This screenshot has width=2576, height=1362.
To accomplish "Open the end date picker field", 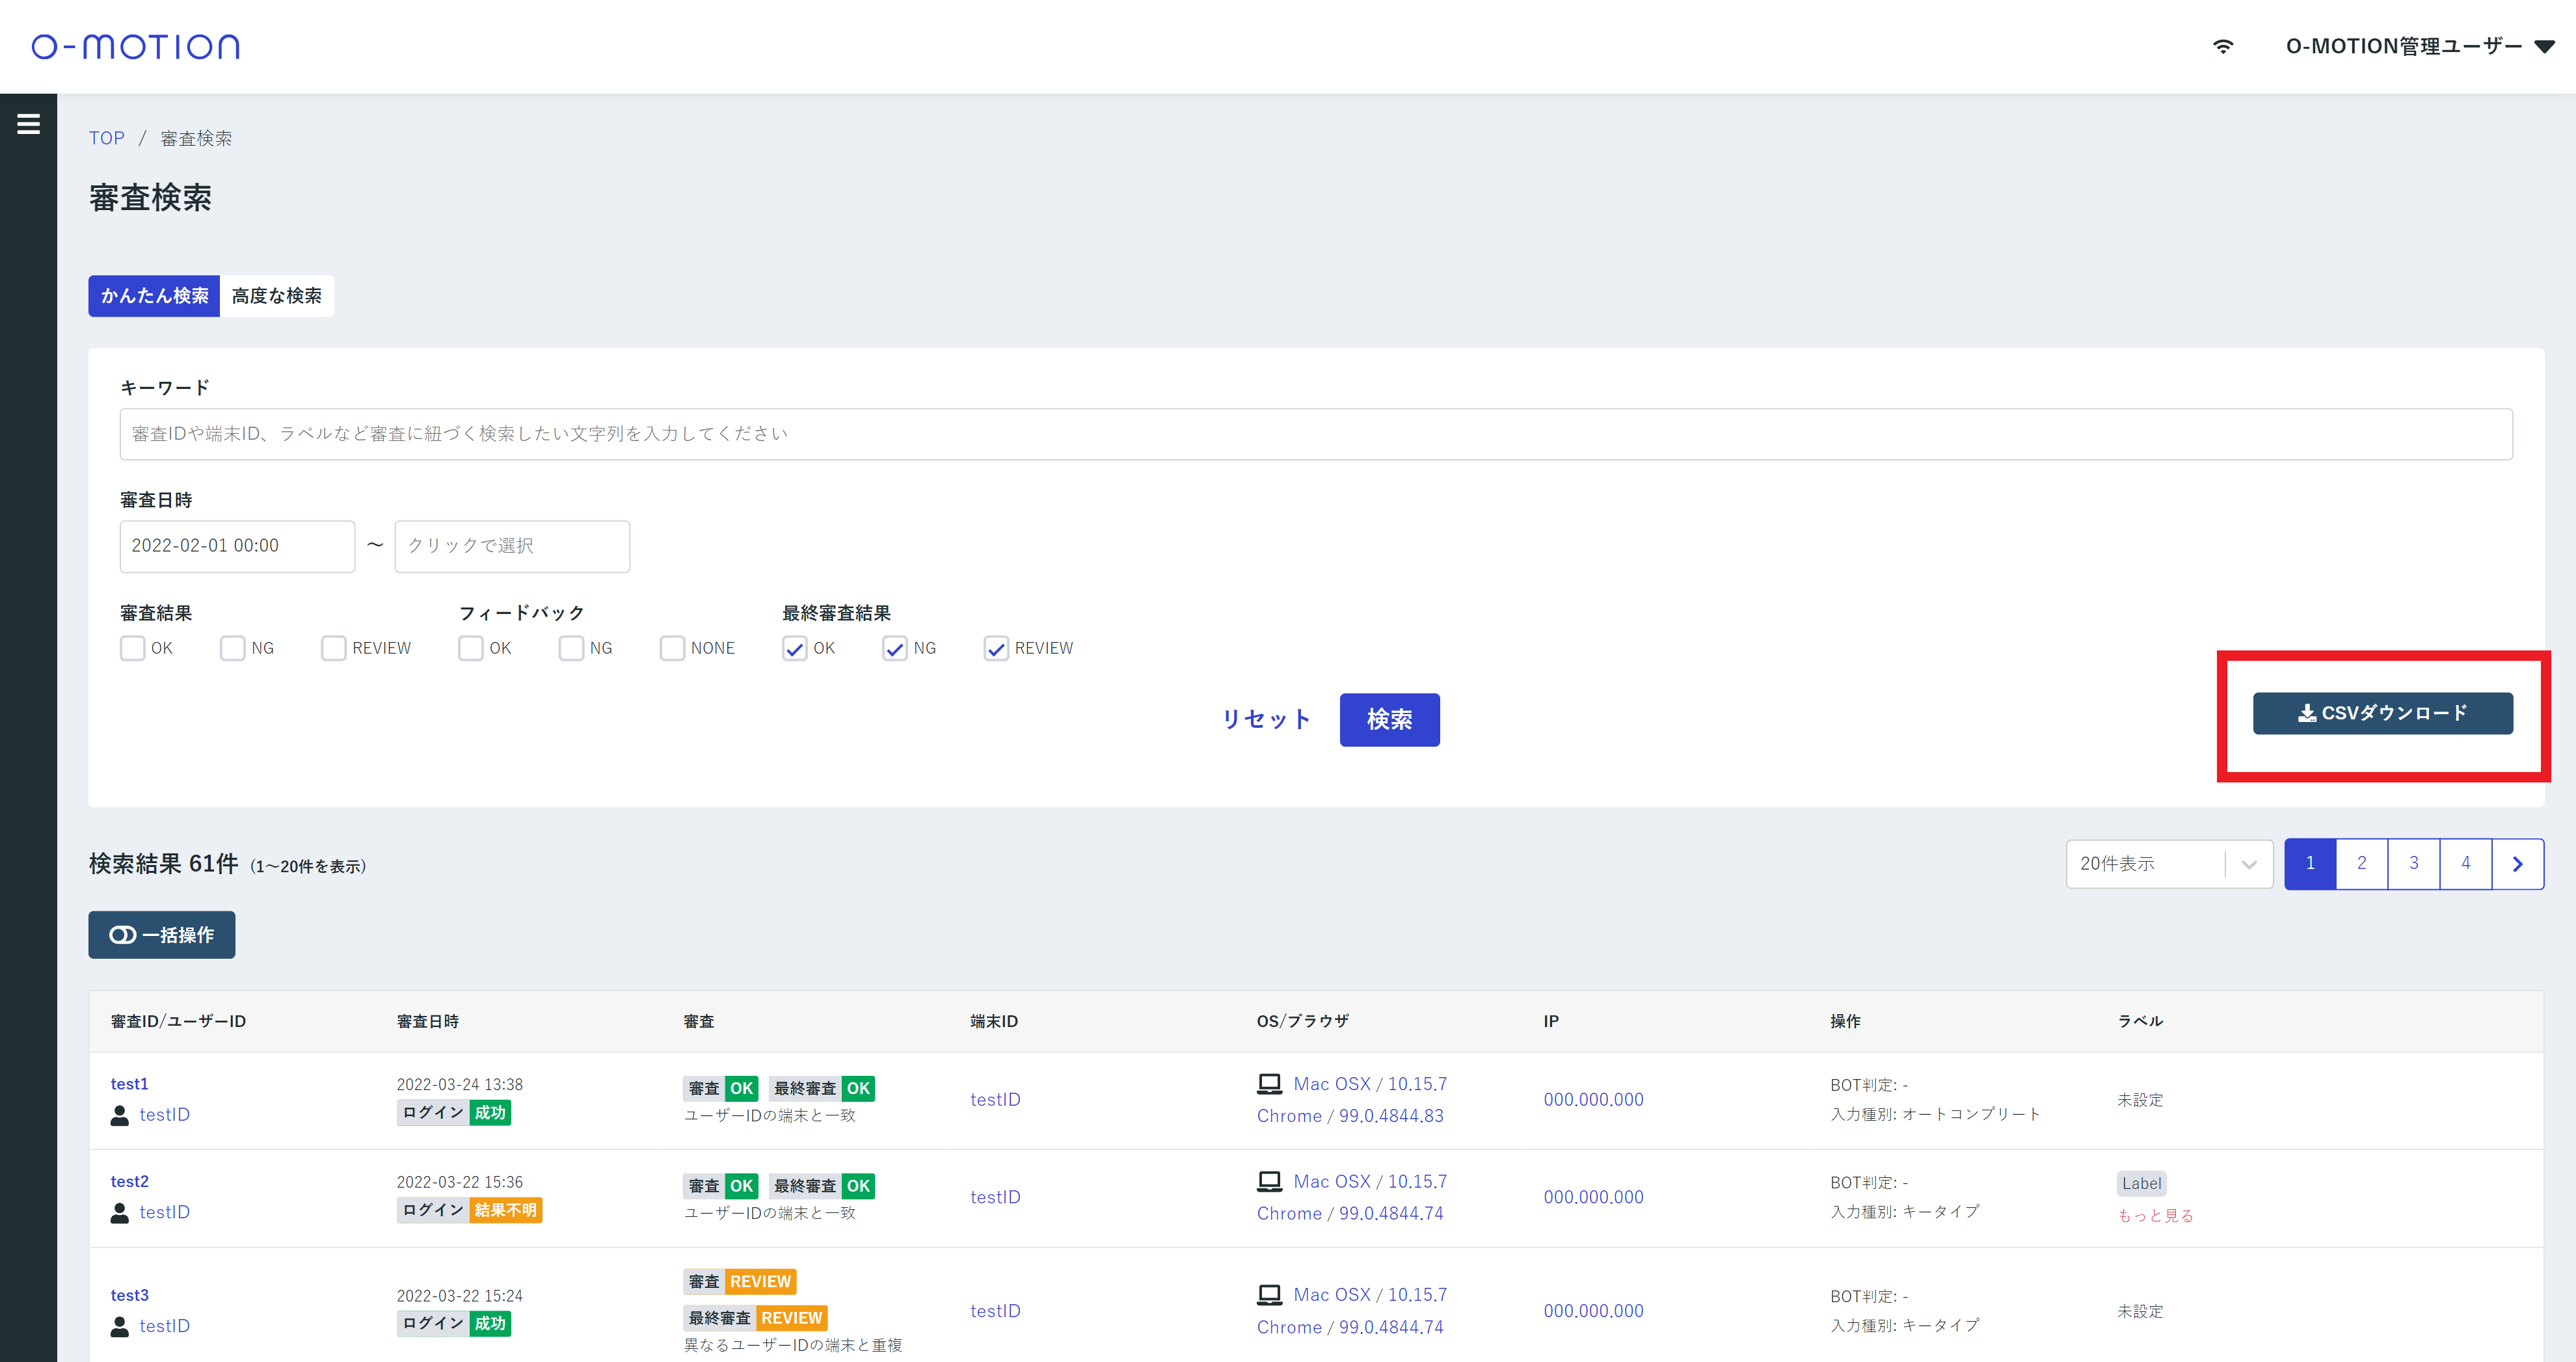I will 512,546.
